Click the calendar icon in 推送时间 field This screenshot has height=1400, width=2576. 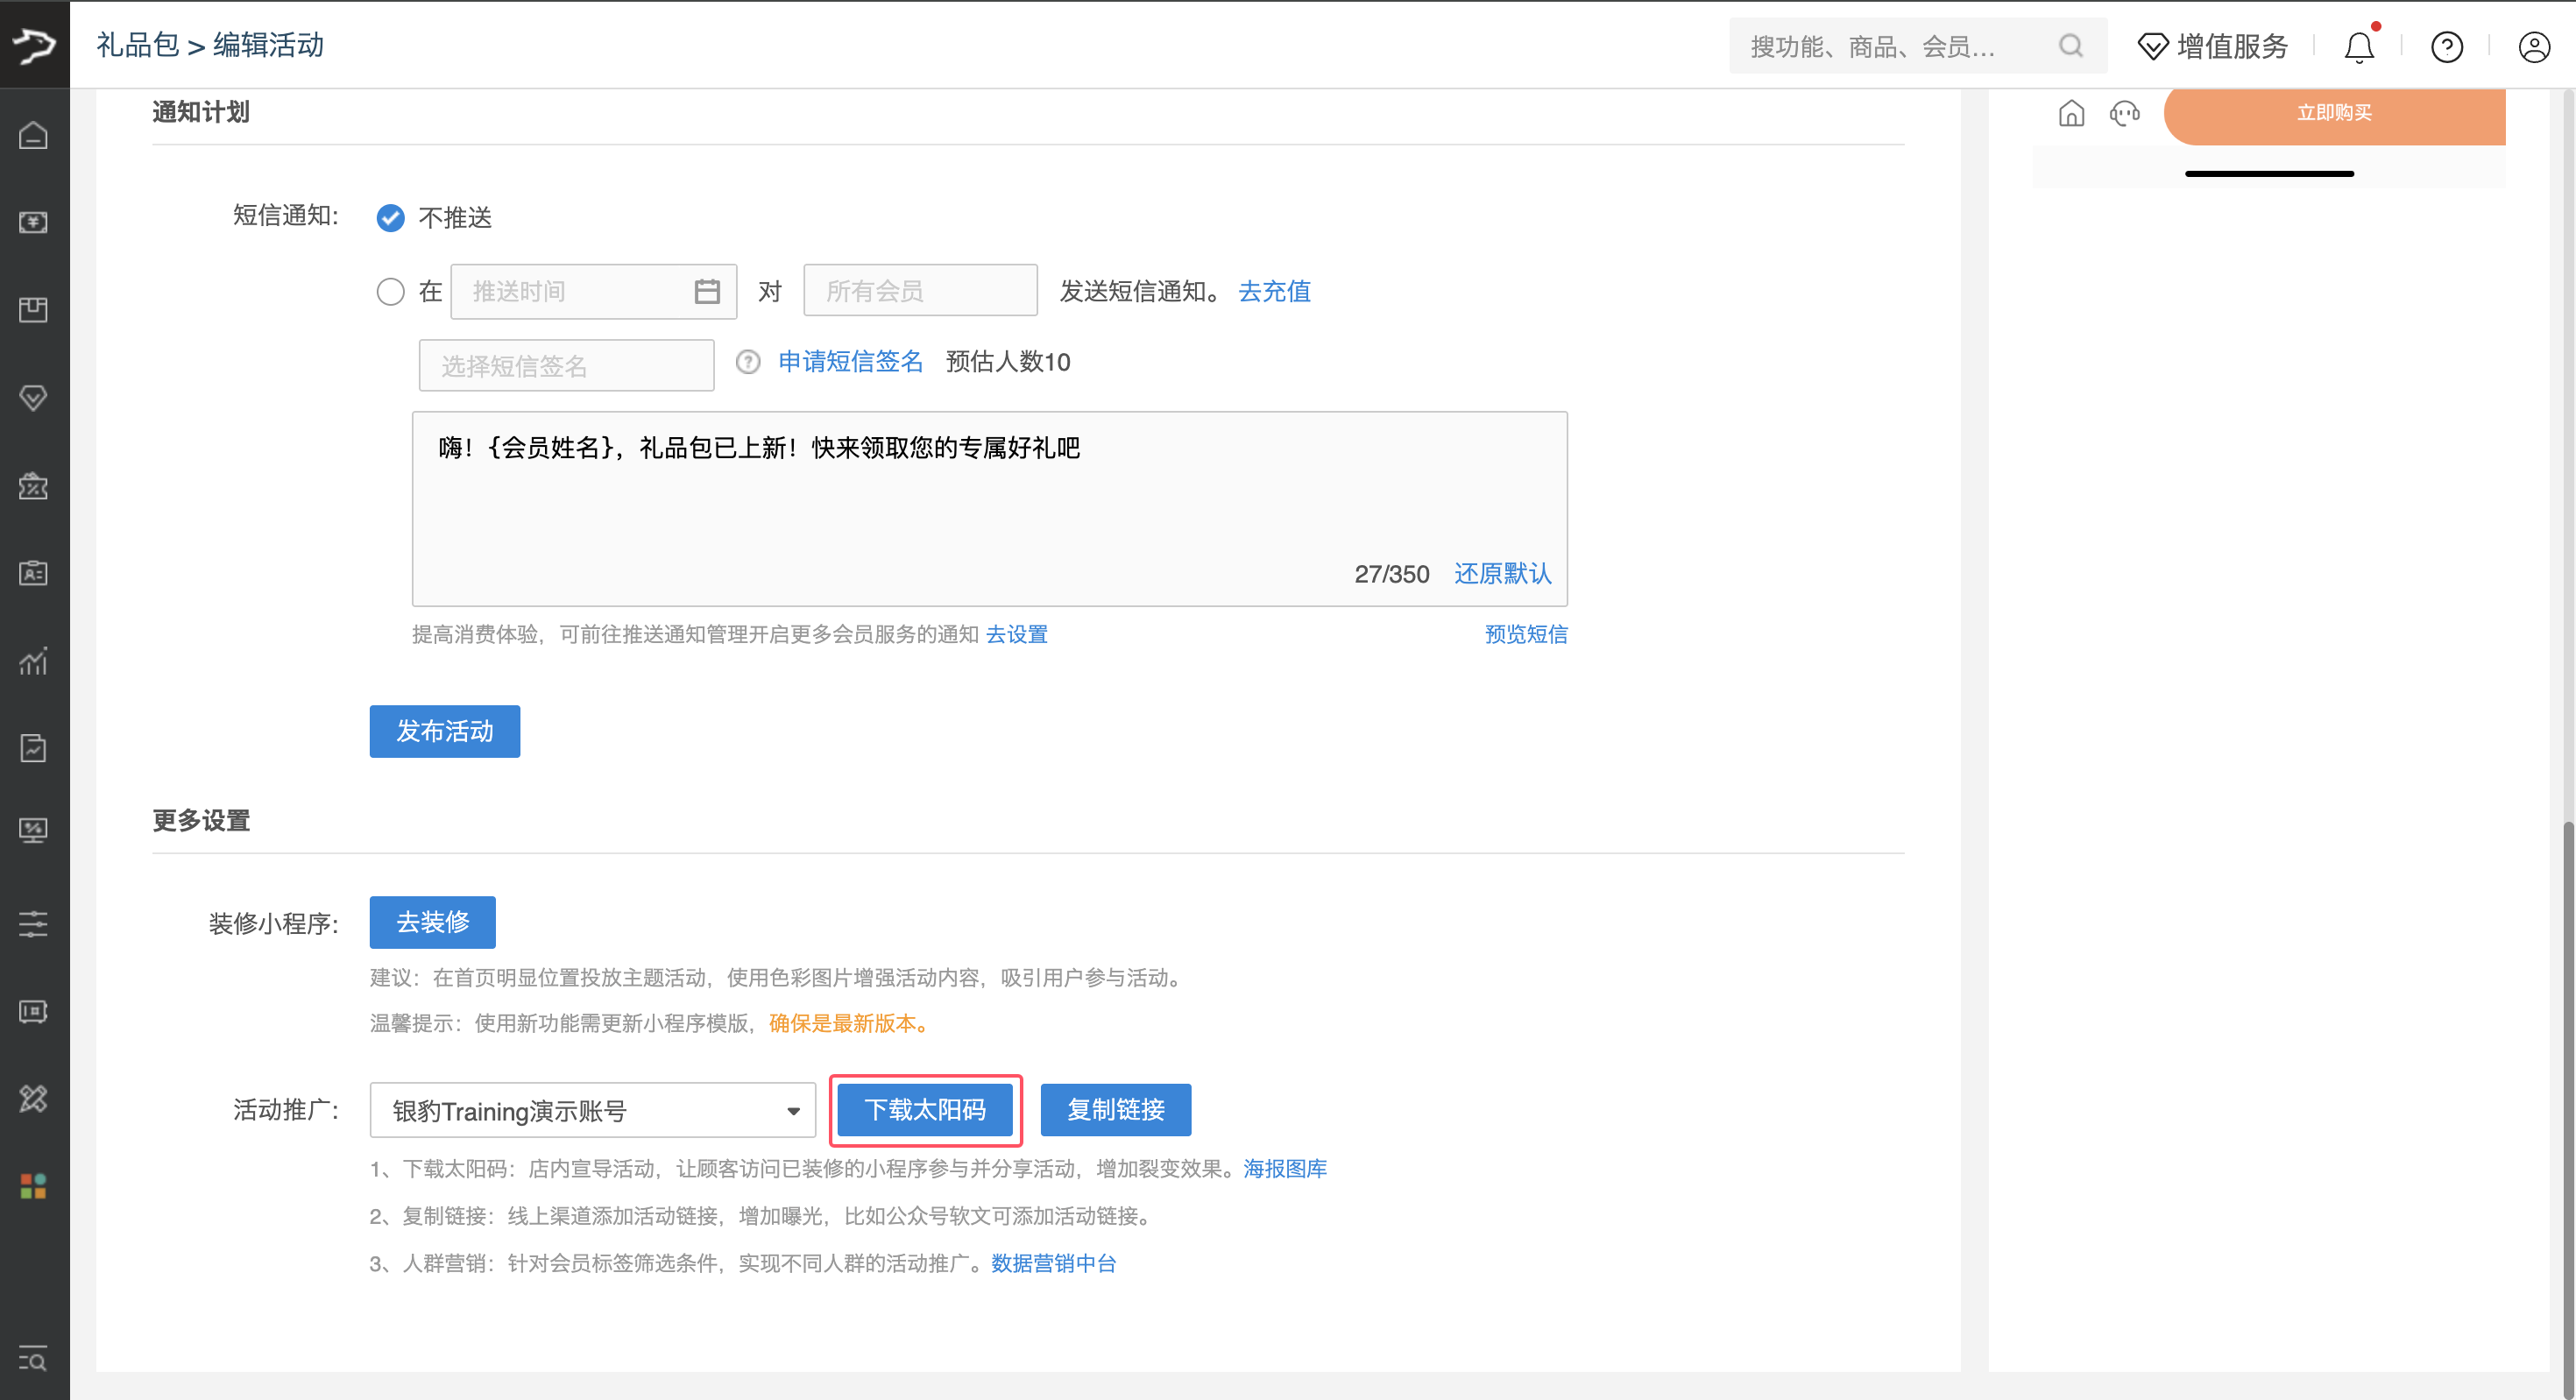707,292
